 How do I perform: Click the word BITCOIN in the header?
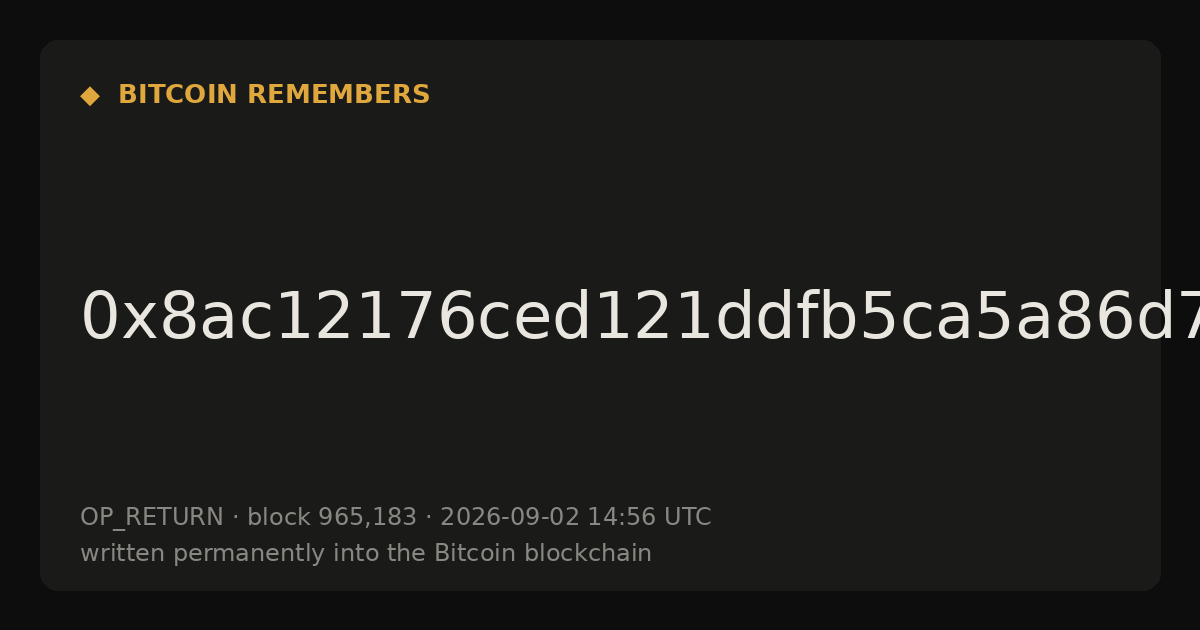click(179, 95)
